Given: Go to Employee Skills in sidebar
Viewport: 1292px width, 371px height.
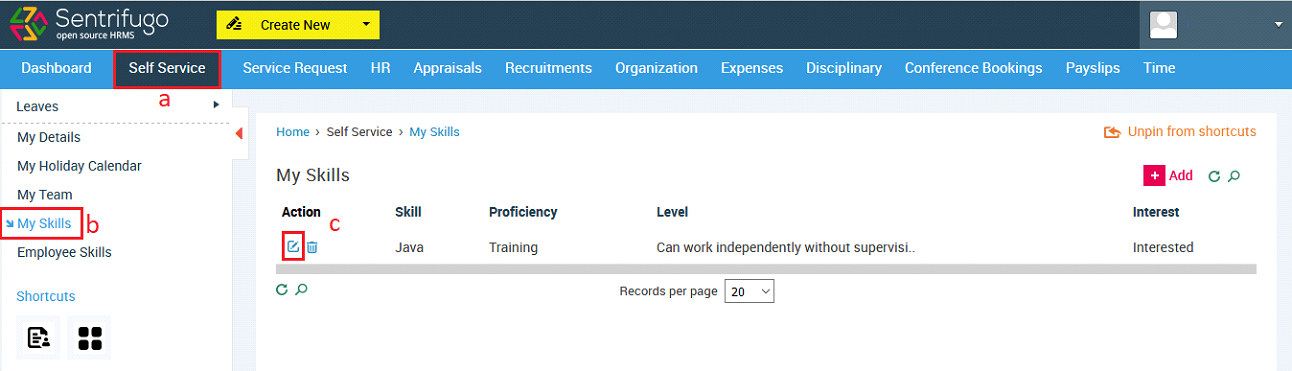Looking at the screenshot, I should click(64, 252).
